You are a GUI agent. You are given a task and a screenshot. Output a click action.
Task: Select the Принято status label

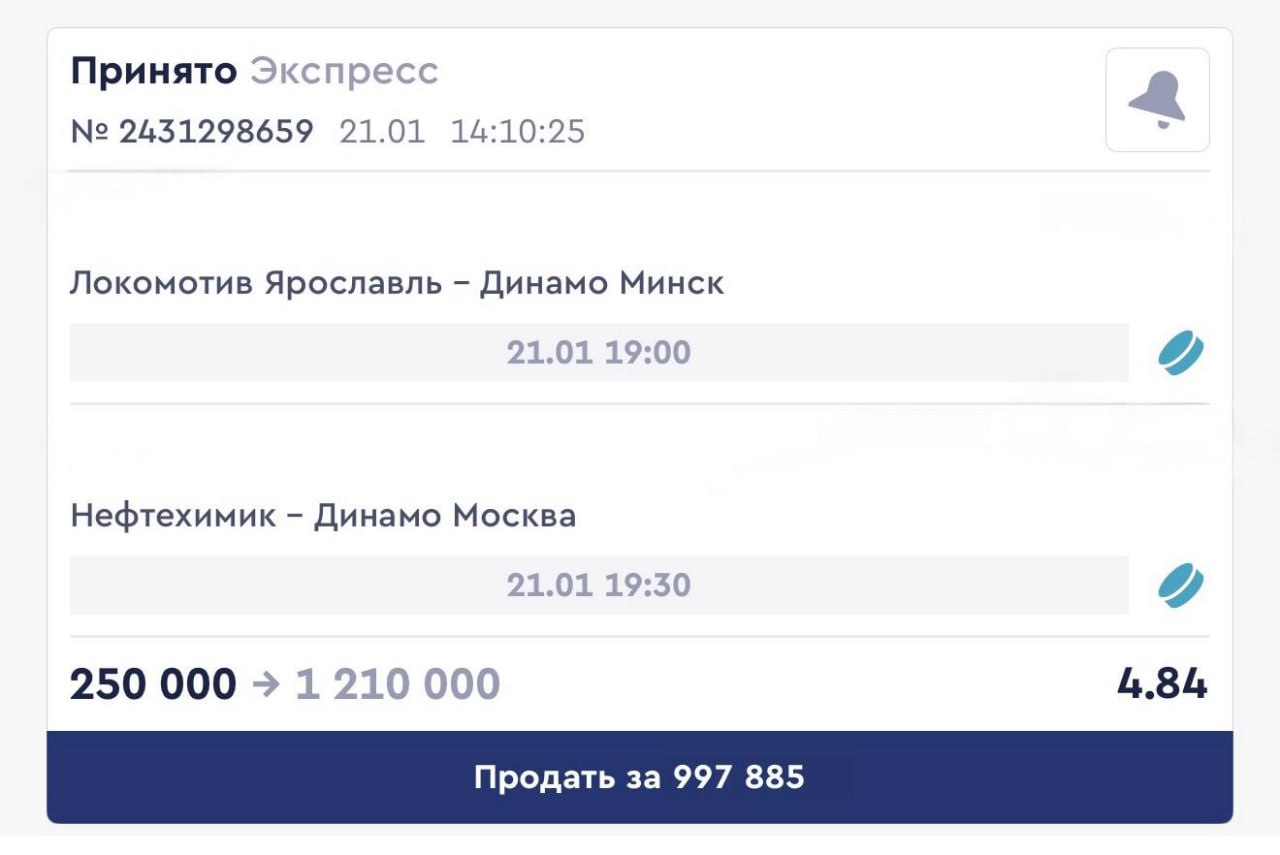pos(153,71)
